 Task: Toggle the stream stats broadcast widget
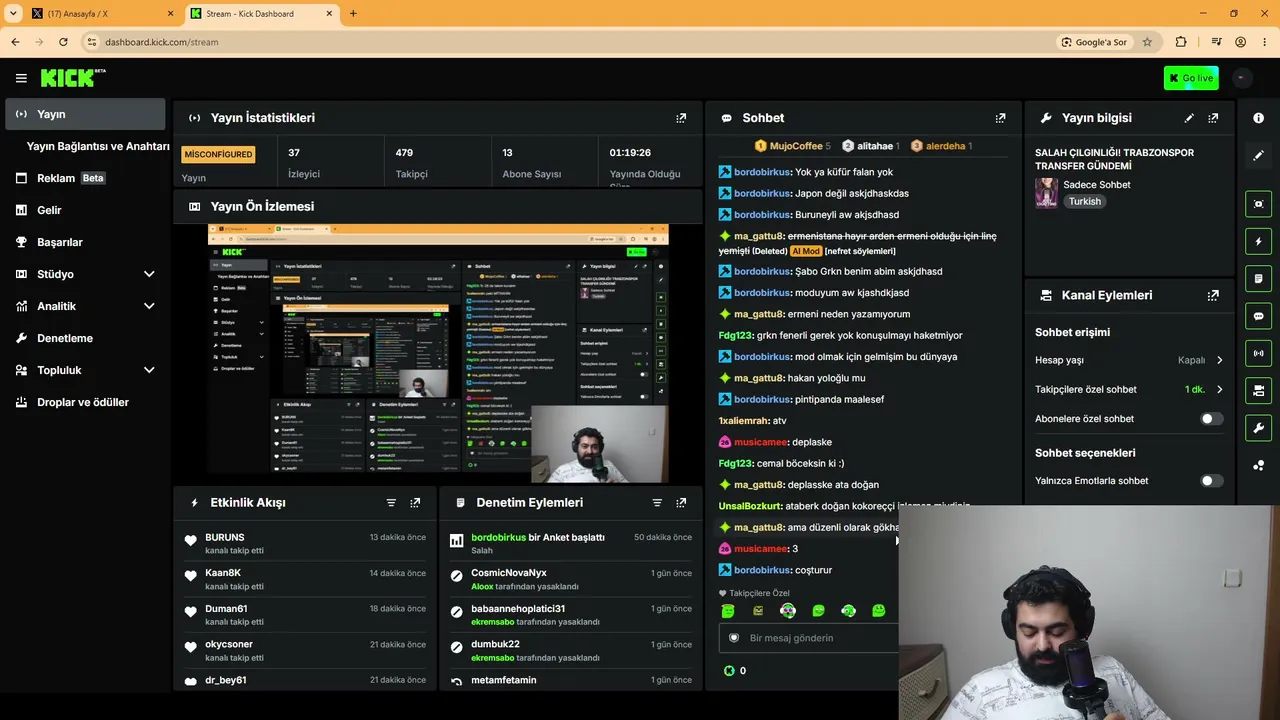[x=1258, y=353]
